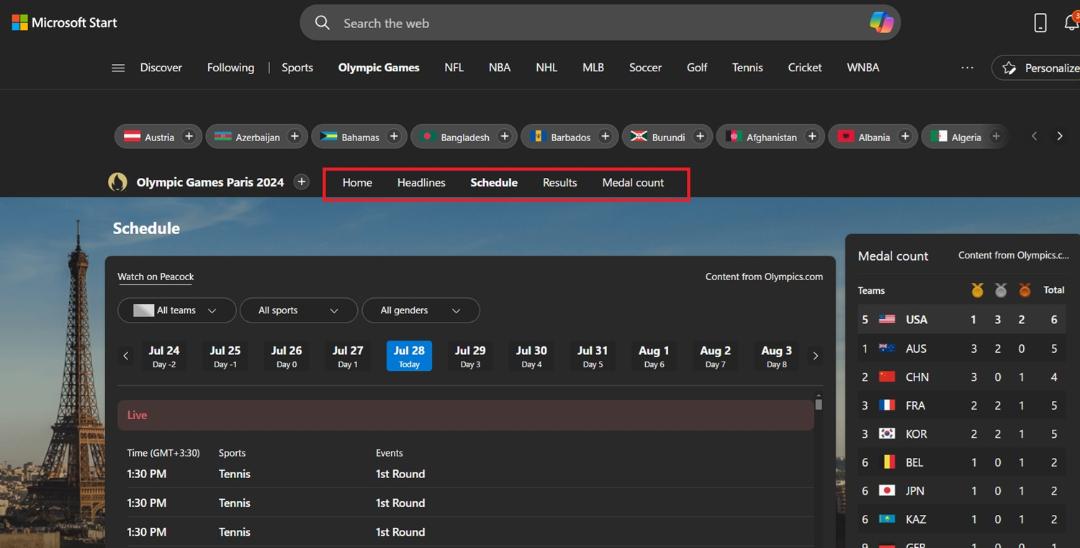Select Aug 3 Day 8

point(776,356)
